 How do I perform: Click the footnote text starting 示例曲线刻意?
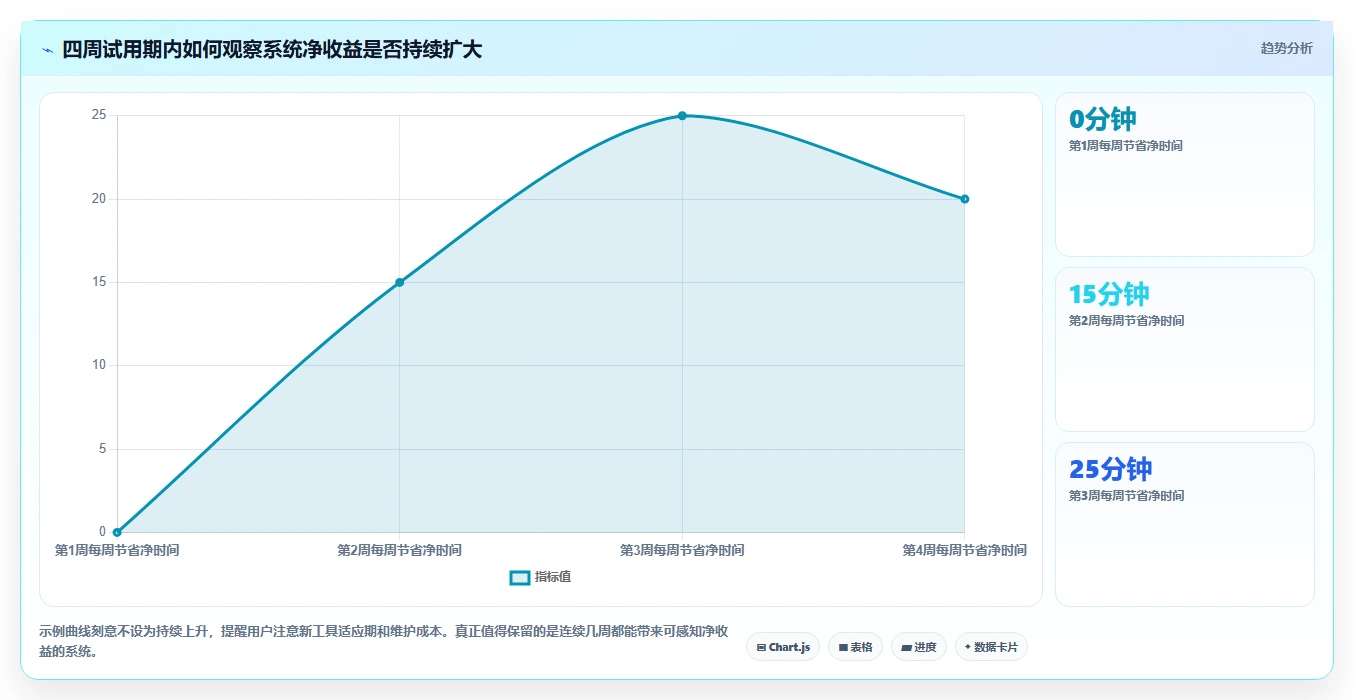click(384, 641)
